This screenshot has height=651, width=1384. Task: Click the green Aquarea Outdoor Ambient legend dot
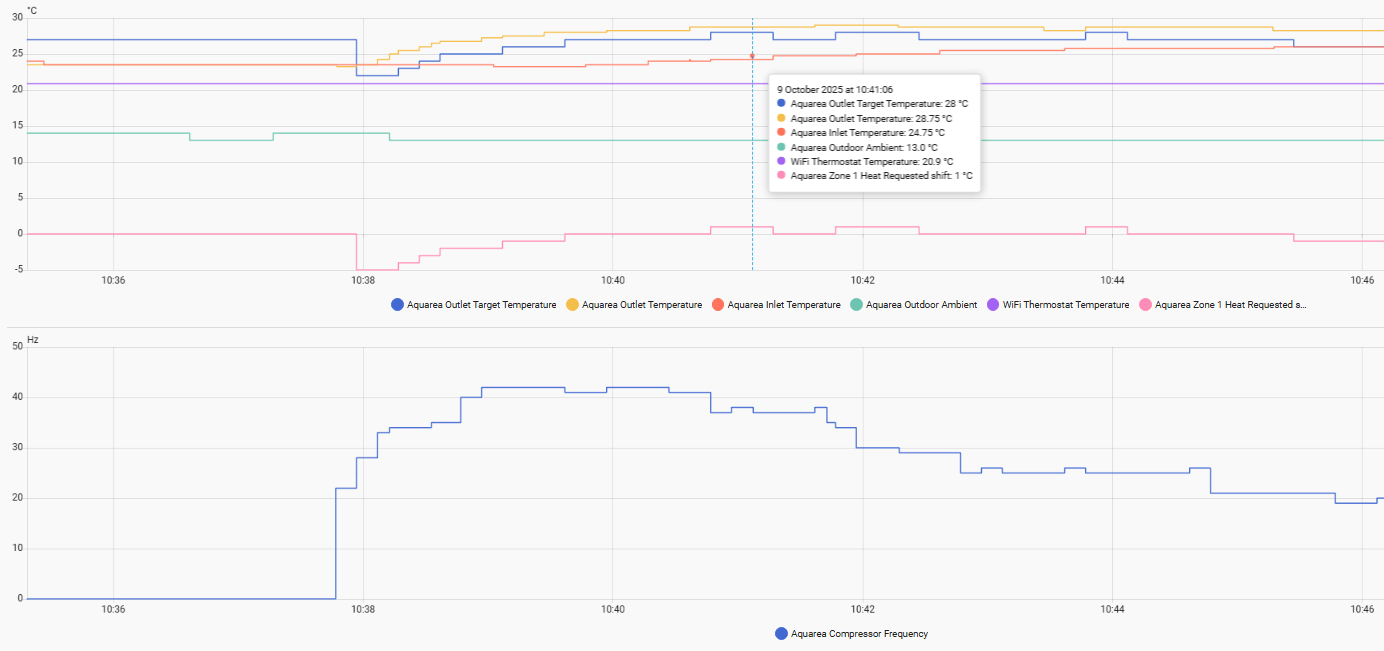(857, 305)
